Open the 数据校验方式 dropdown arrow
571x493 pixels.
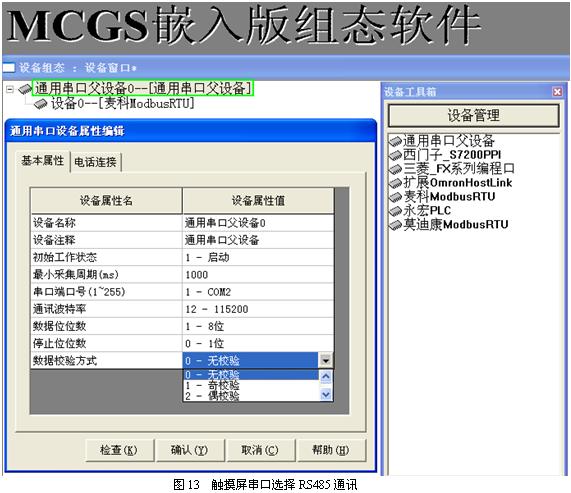tap(326, 360)
